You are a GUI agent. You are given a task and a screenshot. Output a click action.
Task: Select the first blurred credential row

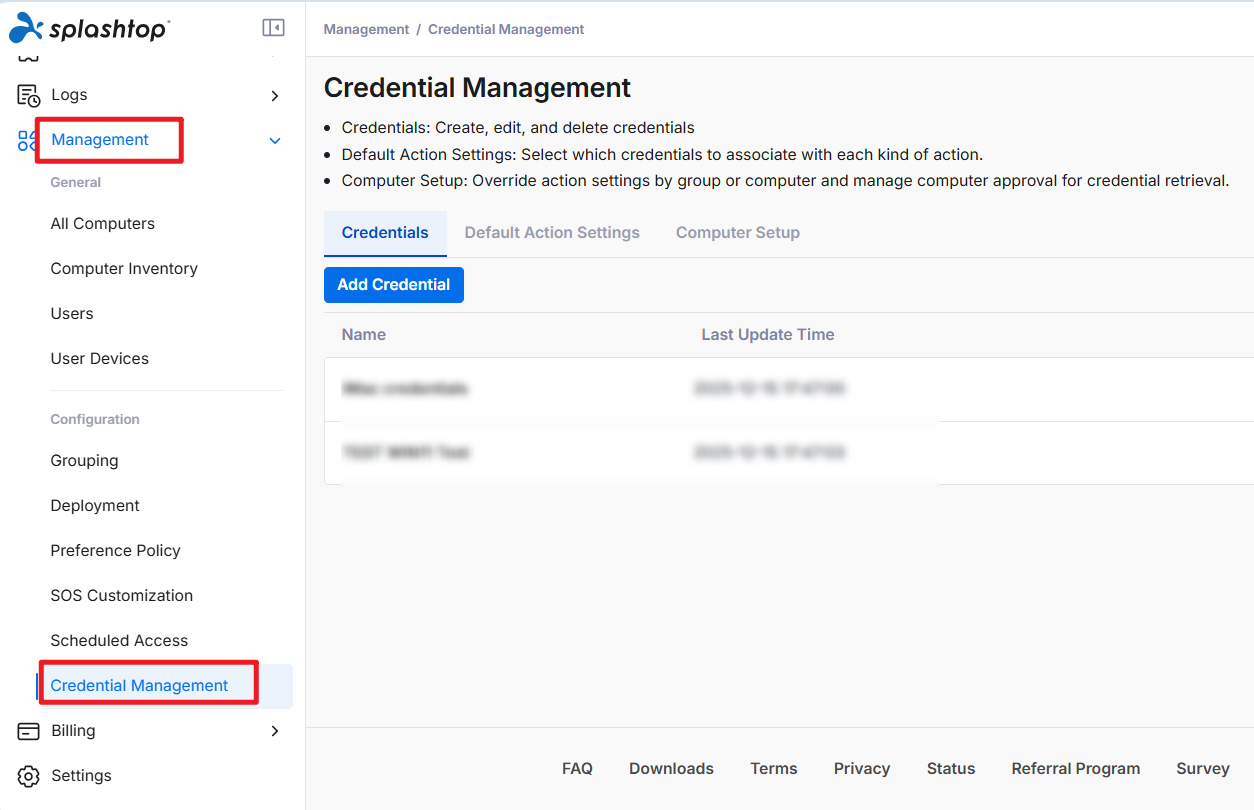click(789, 389)
